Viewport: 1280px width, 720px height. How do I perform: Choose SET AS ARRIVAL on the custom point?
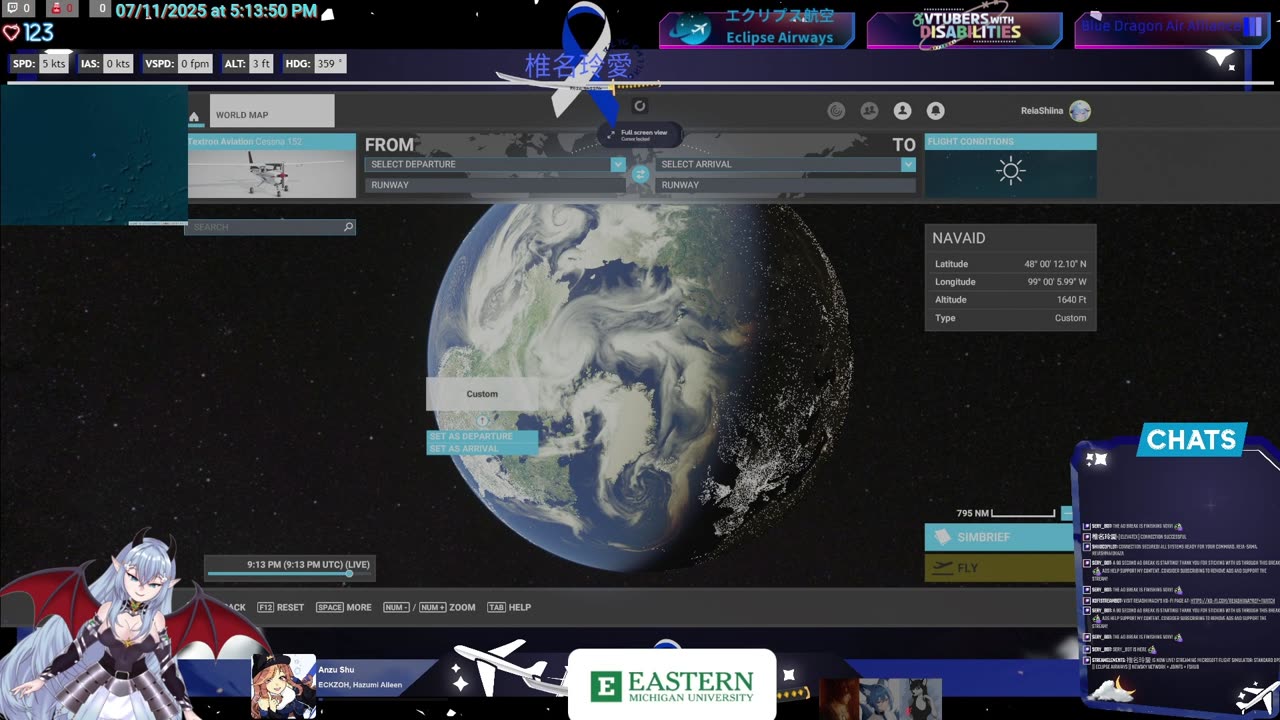(x=482, y=449)
